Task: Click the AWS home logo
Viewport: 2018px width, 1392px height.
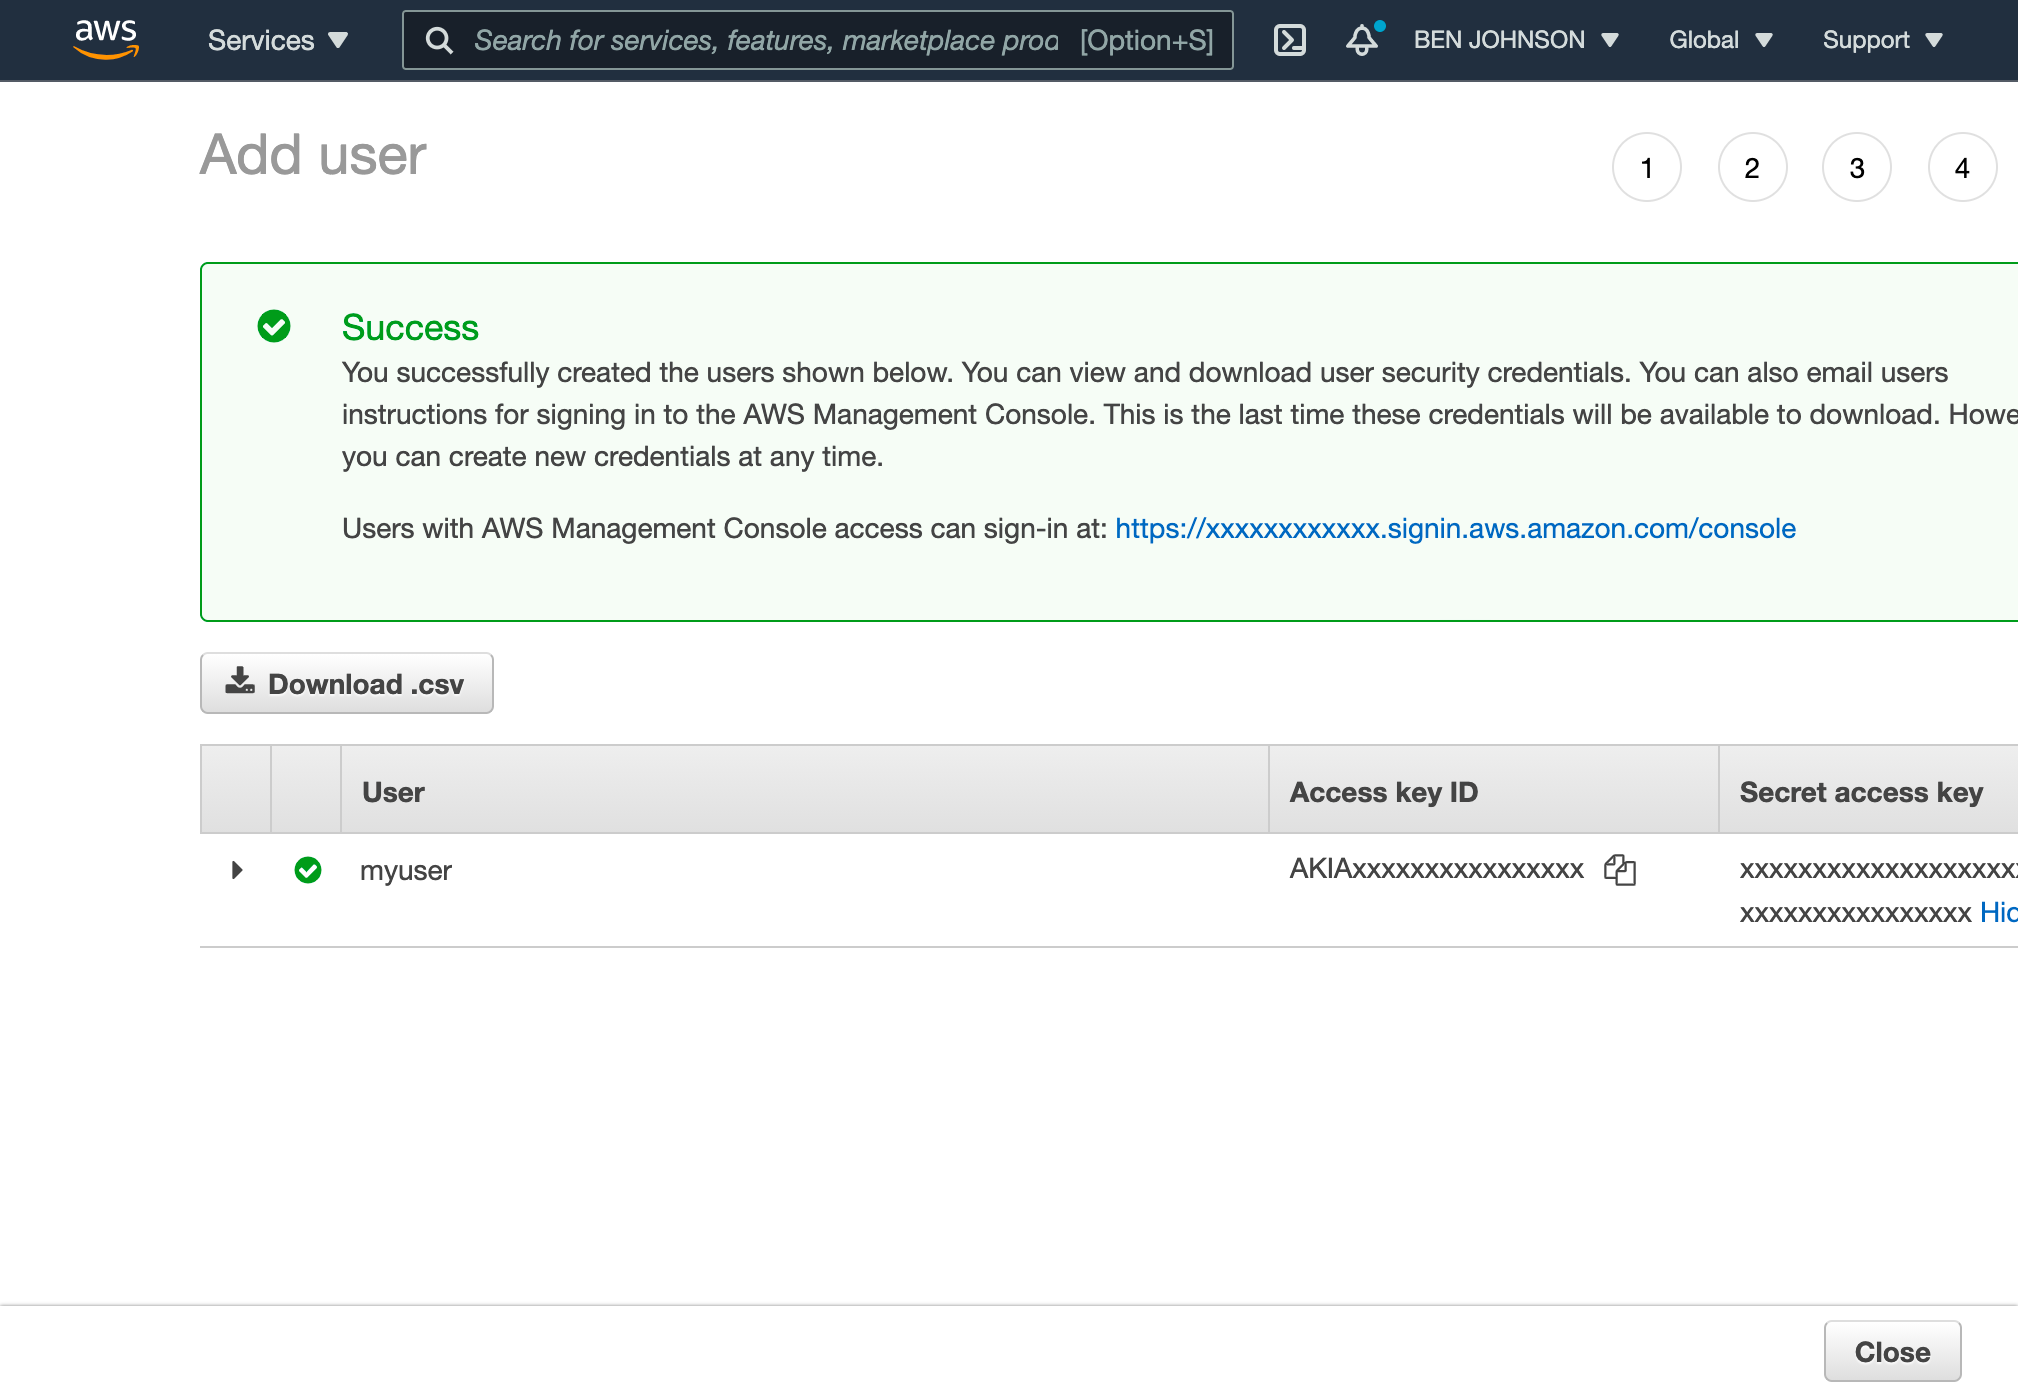Action: [106, 40]
